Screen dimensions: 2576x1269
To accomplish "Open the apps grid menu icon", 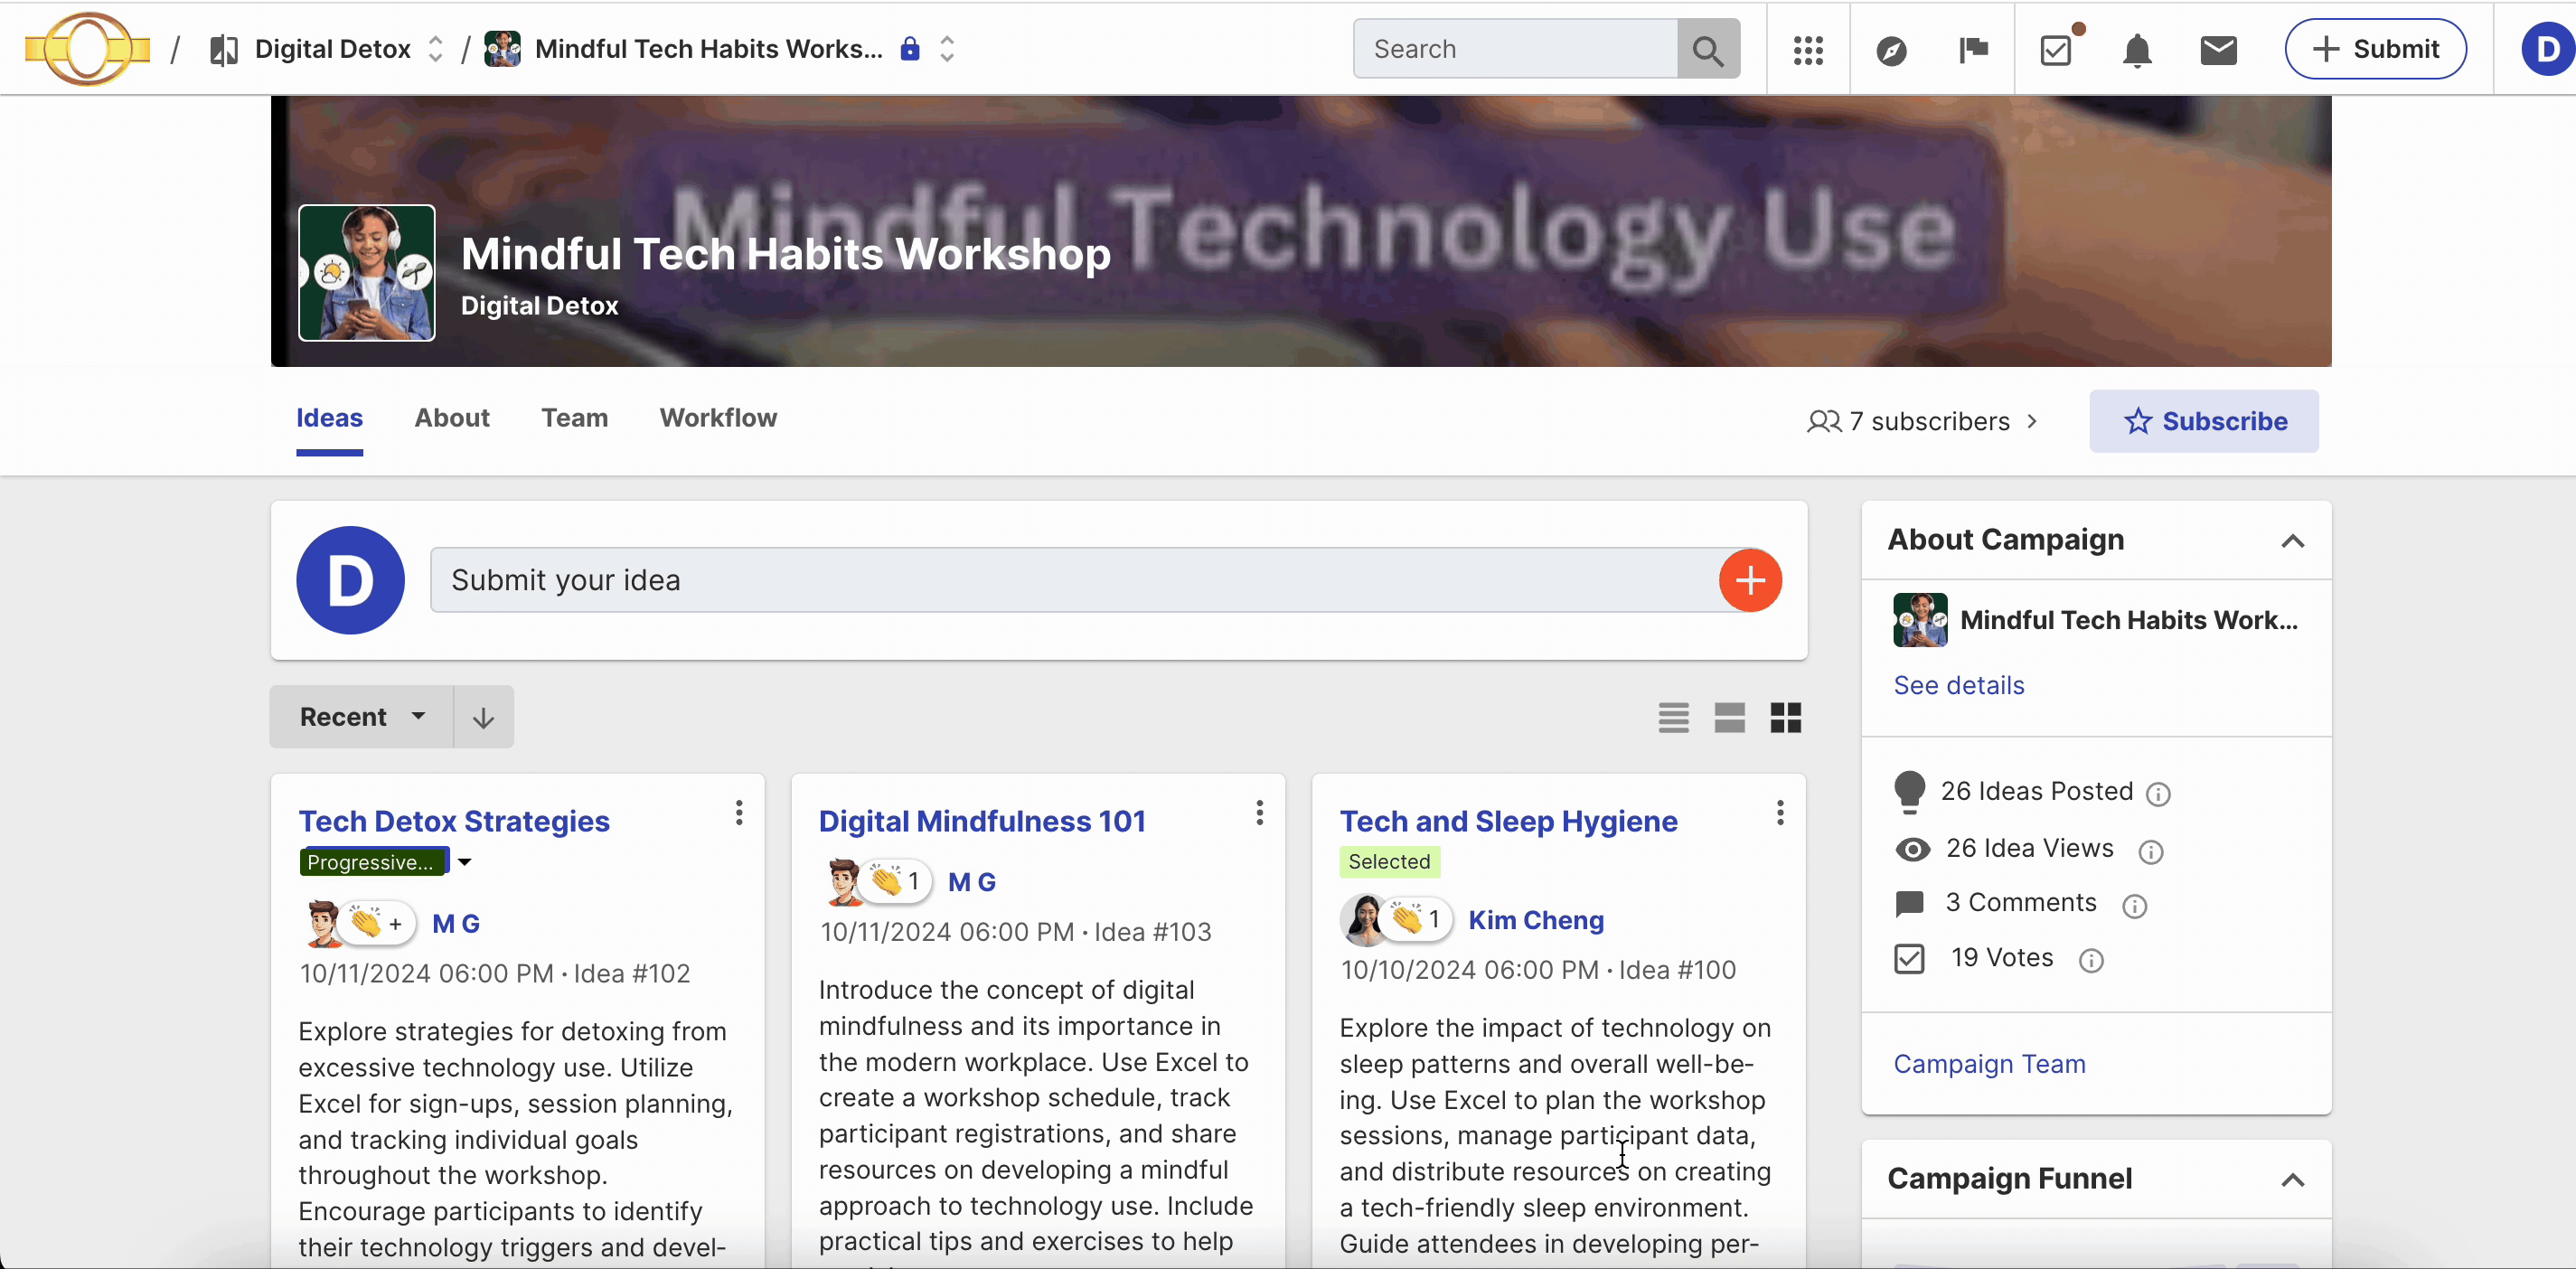I will pyautogui.click(x=1808, y=49).
